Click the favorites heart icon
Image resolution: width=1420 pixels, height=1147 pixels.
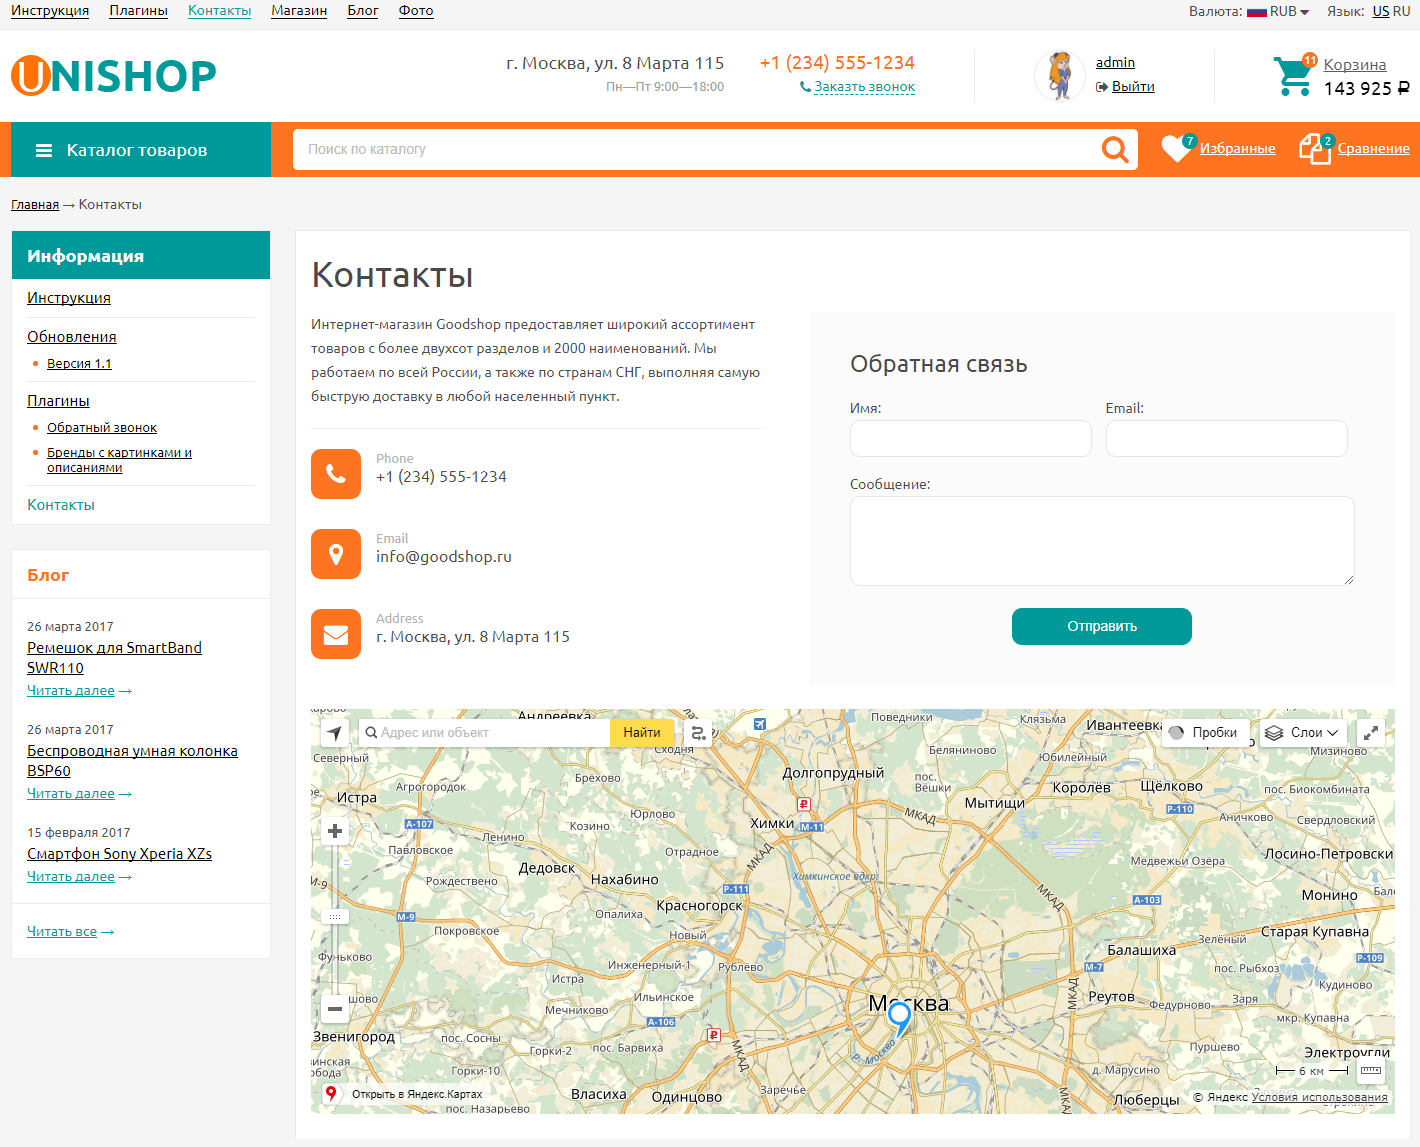[x=1176, y=149]
